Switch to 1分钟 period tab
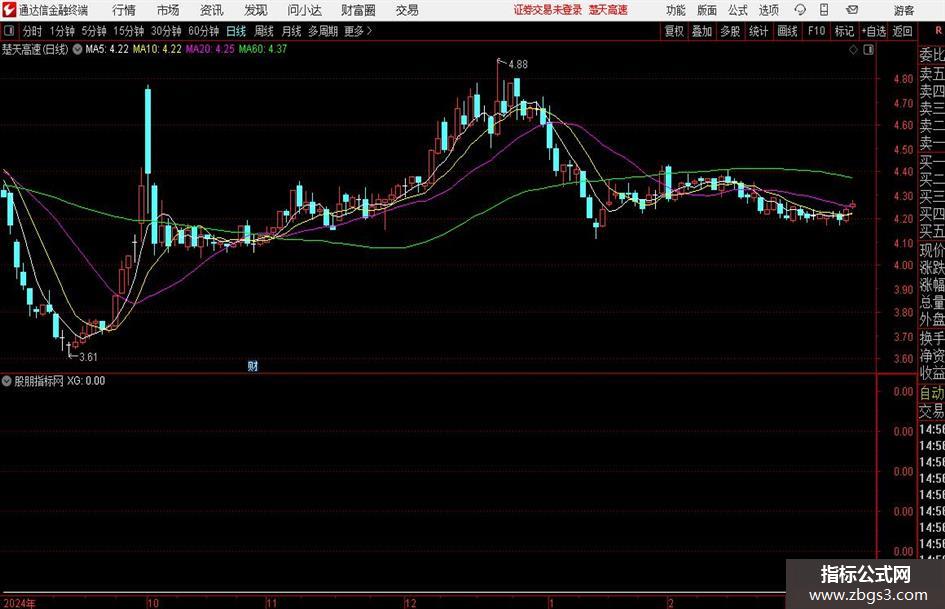Viewport: 945px width, 609px height. [x=61, y=31]
